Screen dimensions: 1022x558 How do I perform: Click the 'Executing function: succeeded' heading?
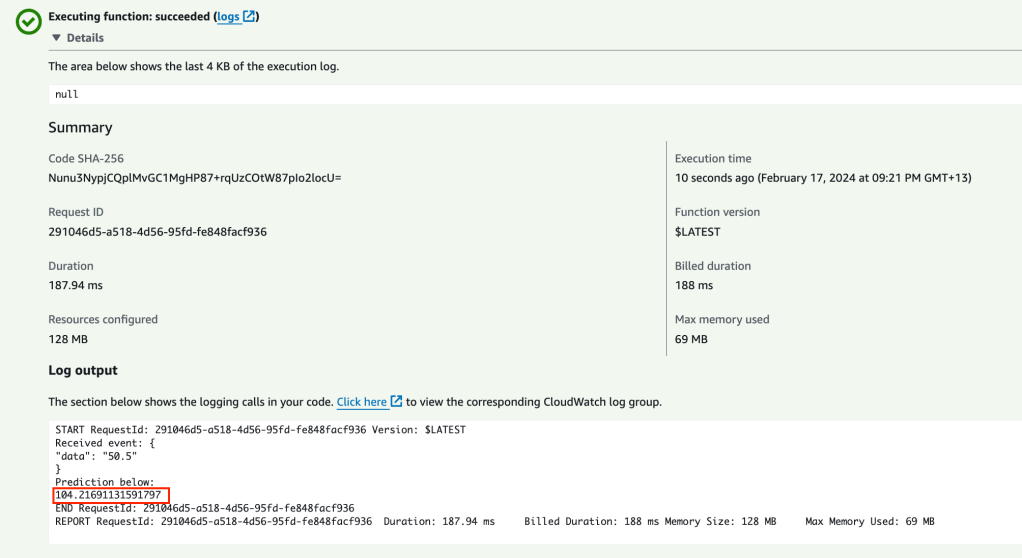[x=129, y=17]
